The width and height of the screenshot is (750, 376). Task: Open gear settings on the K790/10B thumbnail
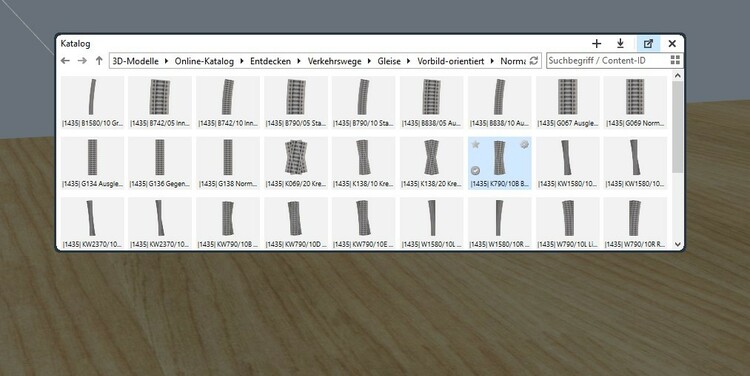[x=524, y=144]
